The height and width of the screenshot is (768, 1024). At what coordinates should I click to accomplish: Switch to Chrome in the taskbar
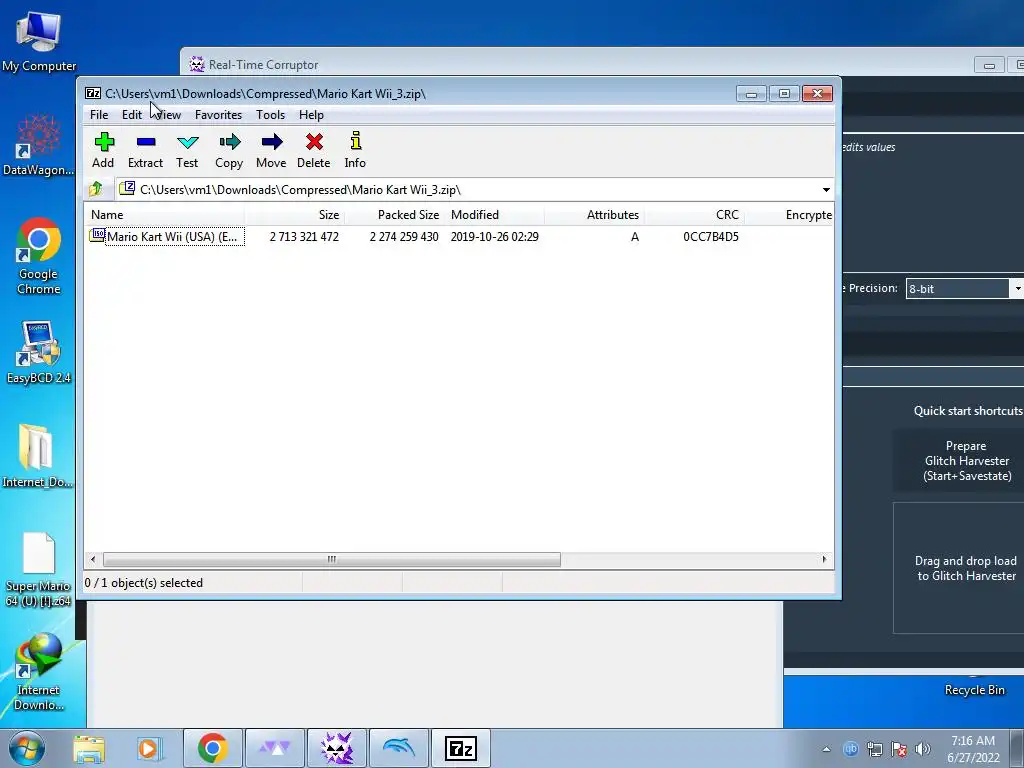[212, 748]
